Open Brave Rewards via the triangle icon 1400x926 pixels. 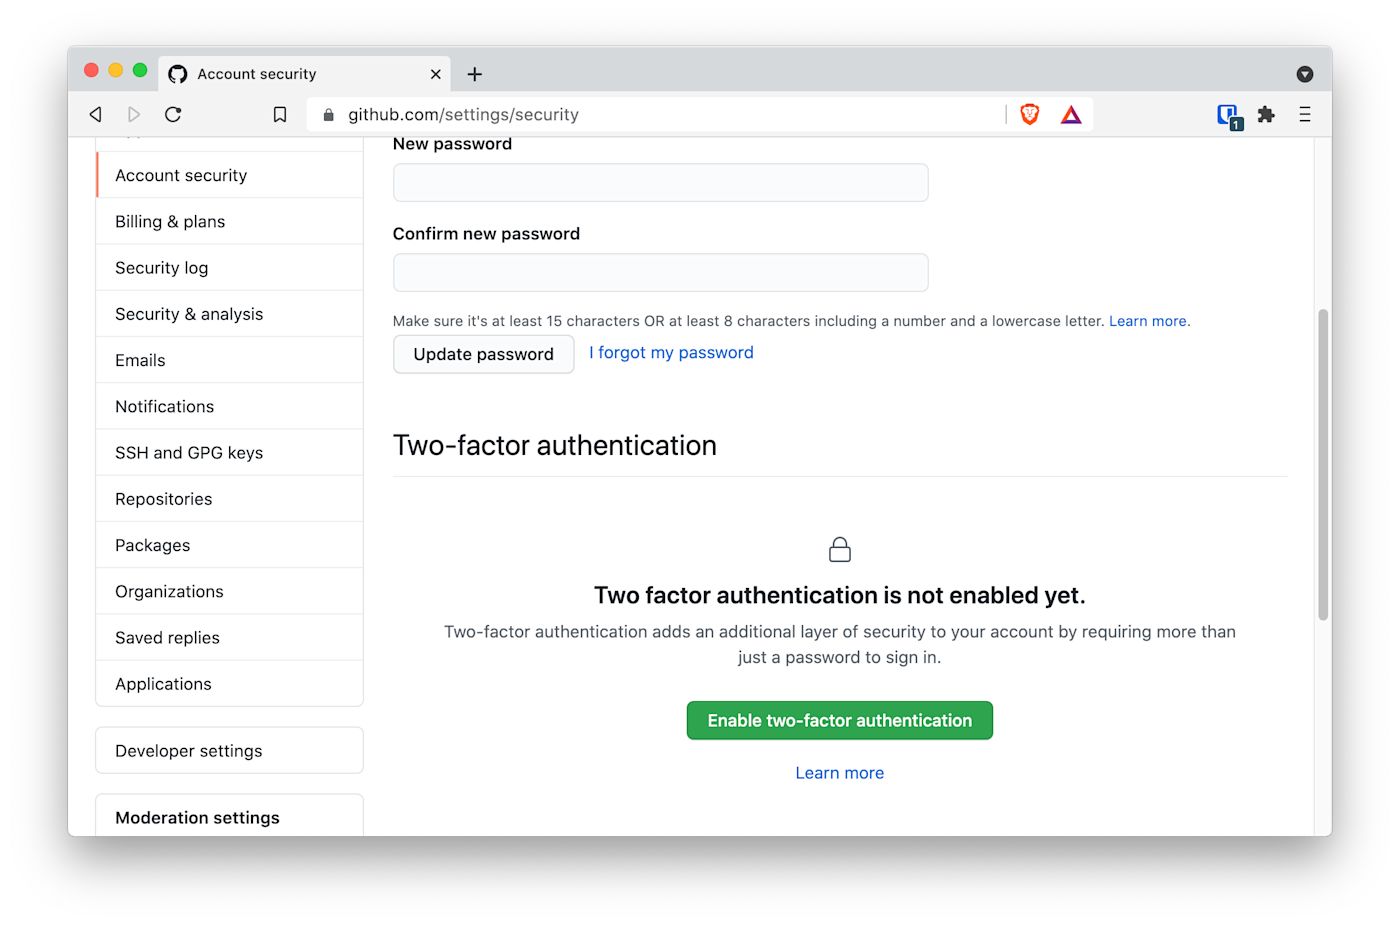point(1070,114)
